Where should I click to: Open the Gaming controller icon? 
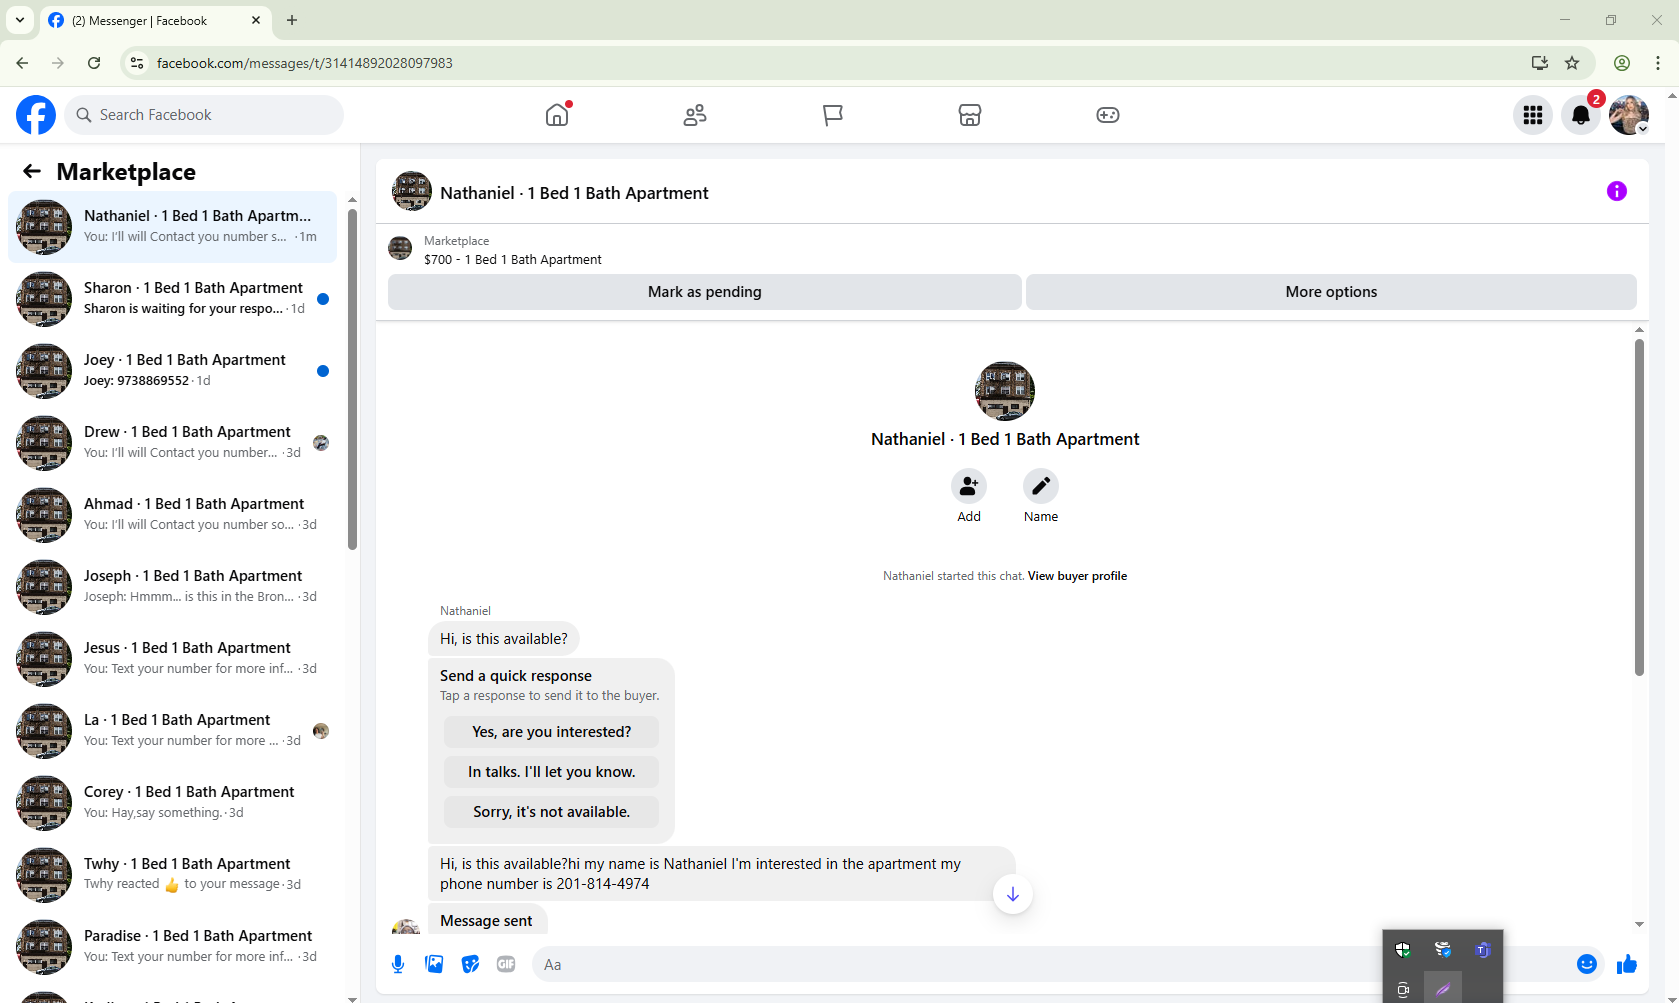(x=1108, y=115)
